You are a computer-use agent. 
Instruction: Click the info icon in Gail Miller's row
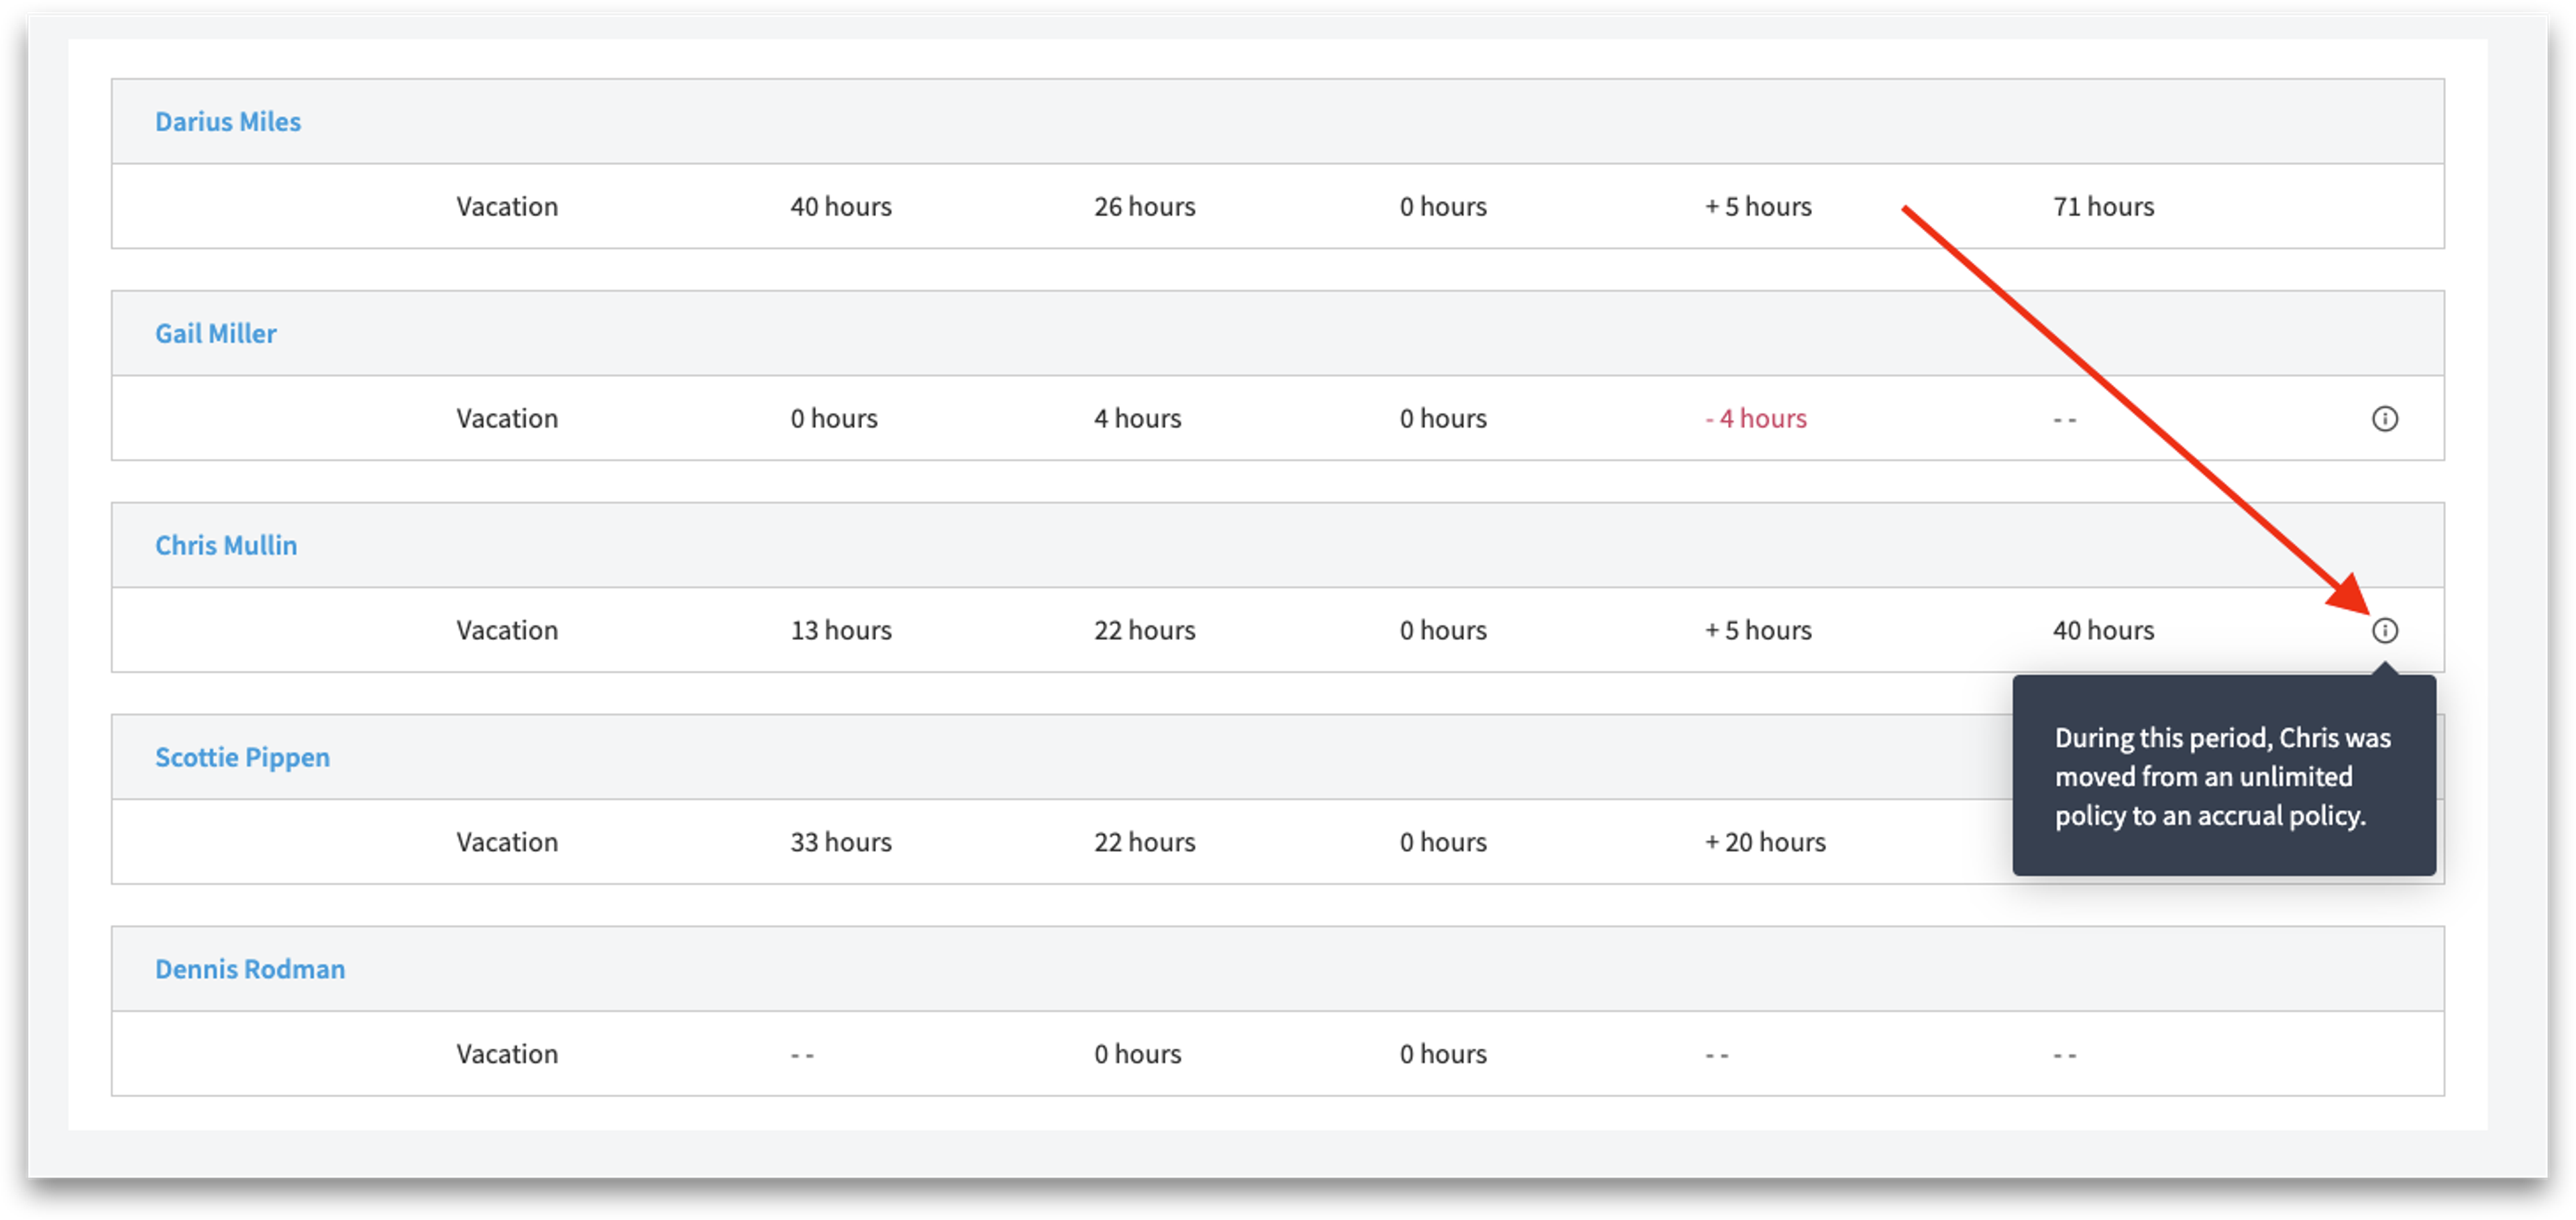click(x=2385, y=418)
